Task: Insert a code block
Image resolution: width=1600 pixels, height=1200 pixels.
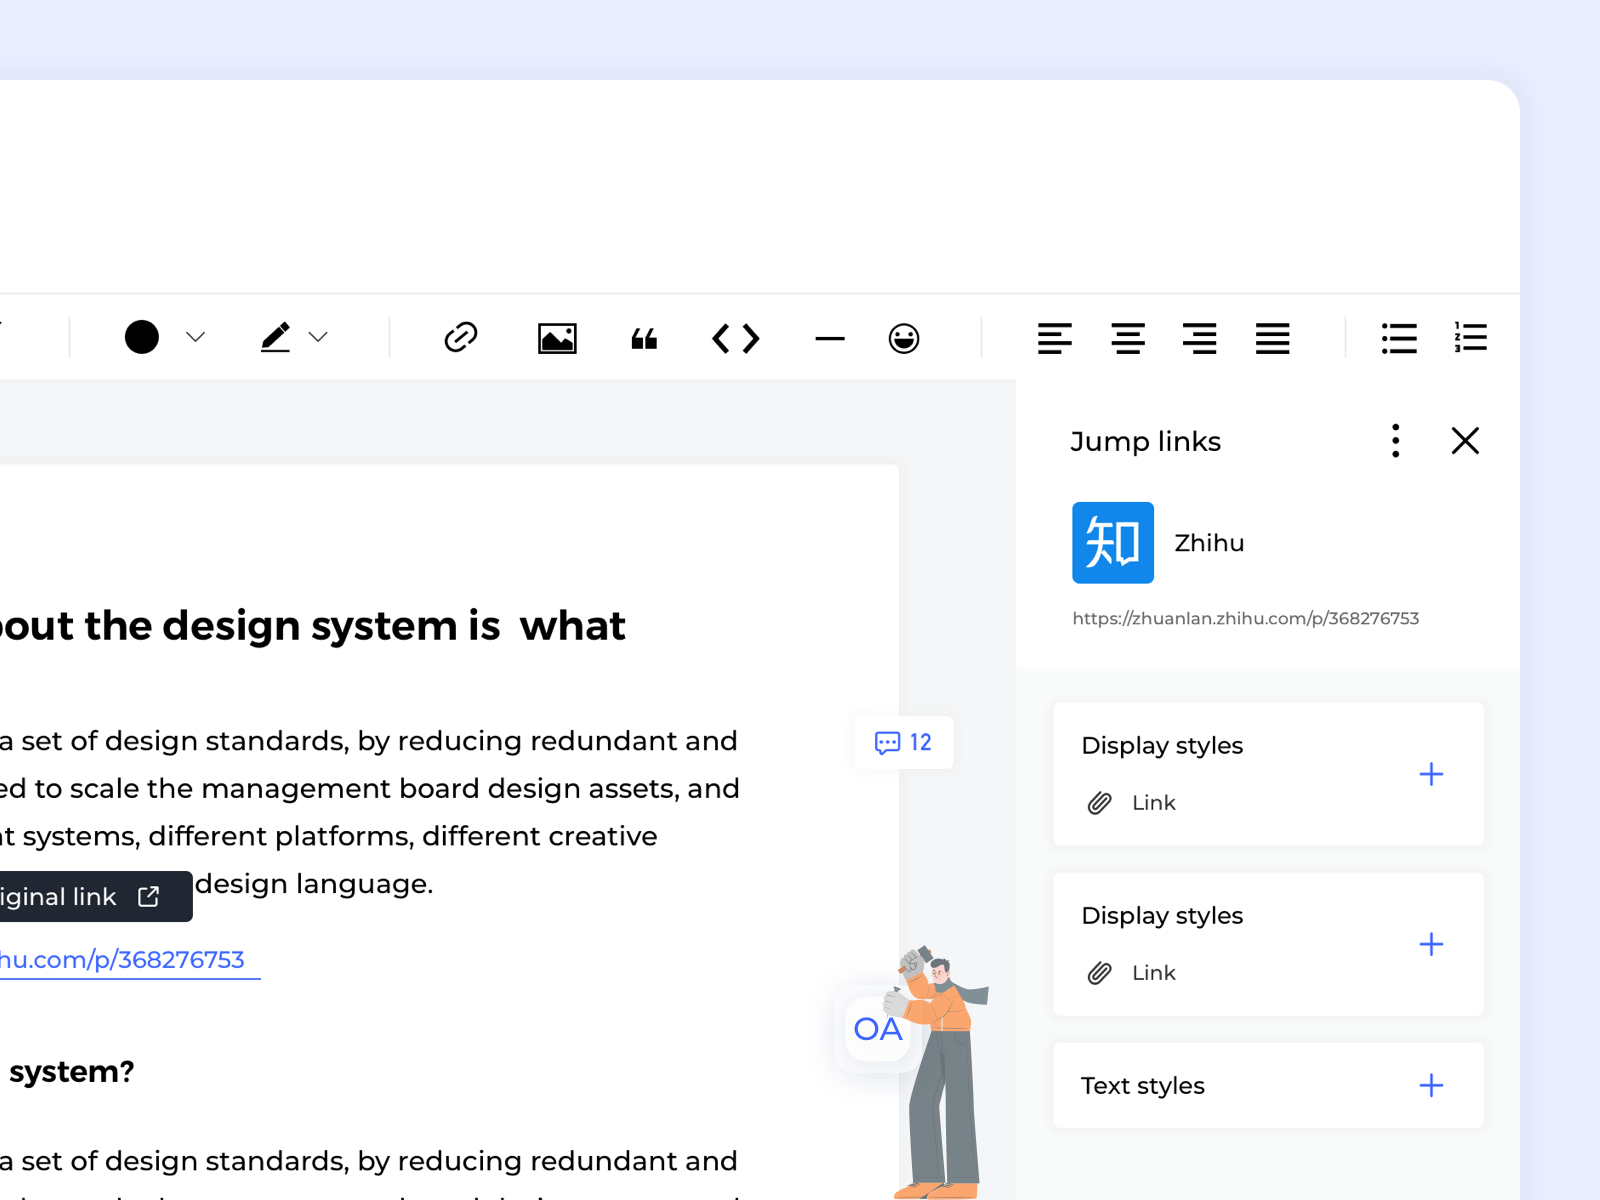Action: pos(735,338)
